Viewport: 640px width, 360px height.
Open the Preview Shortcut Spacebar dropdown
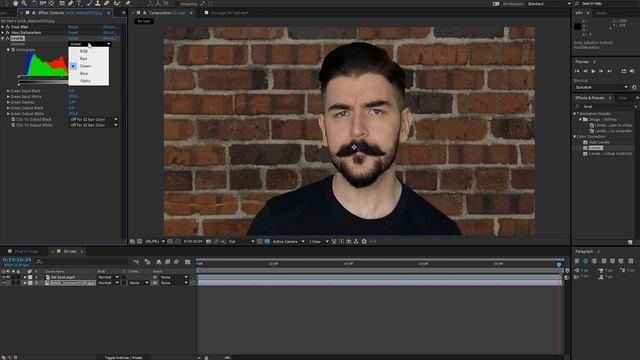coord(601,87)
